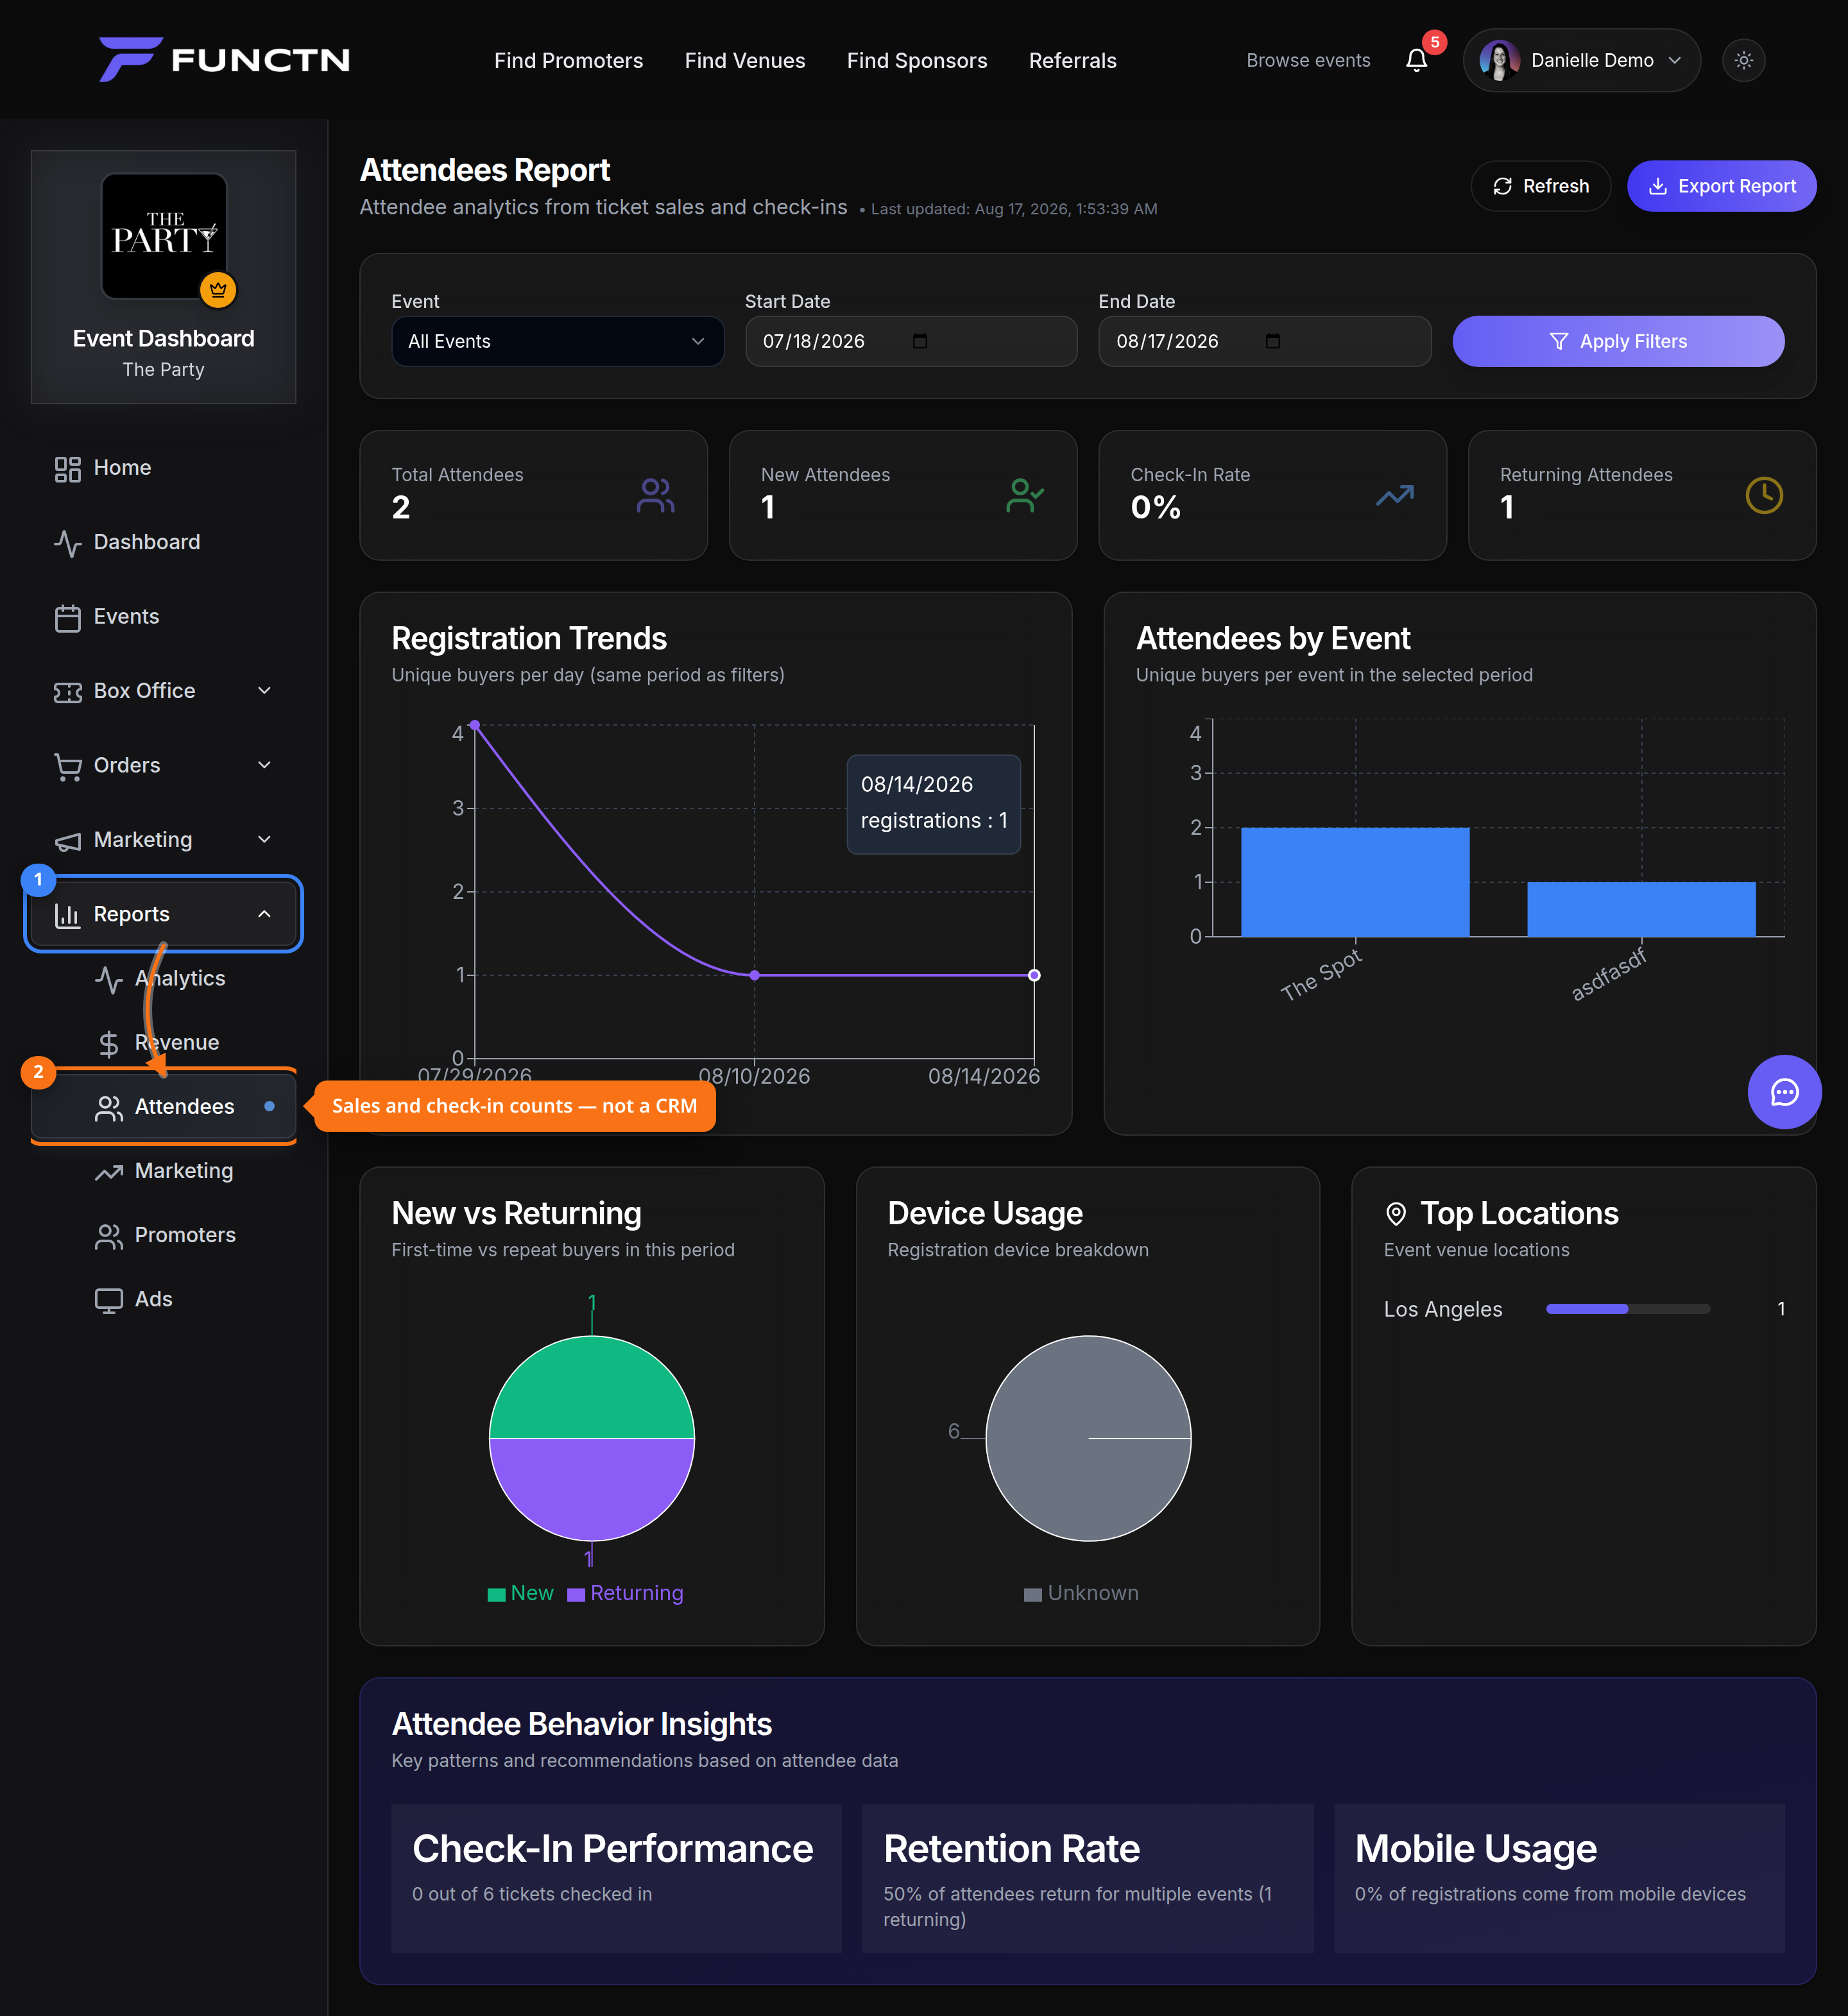
Task: Click the Los Angeles progress bar
Action: coord(1627,1309)
